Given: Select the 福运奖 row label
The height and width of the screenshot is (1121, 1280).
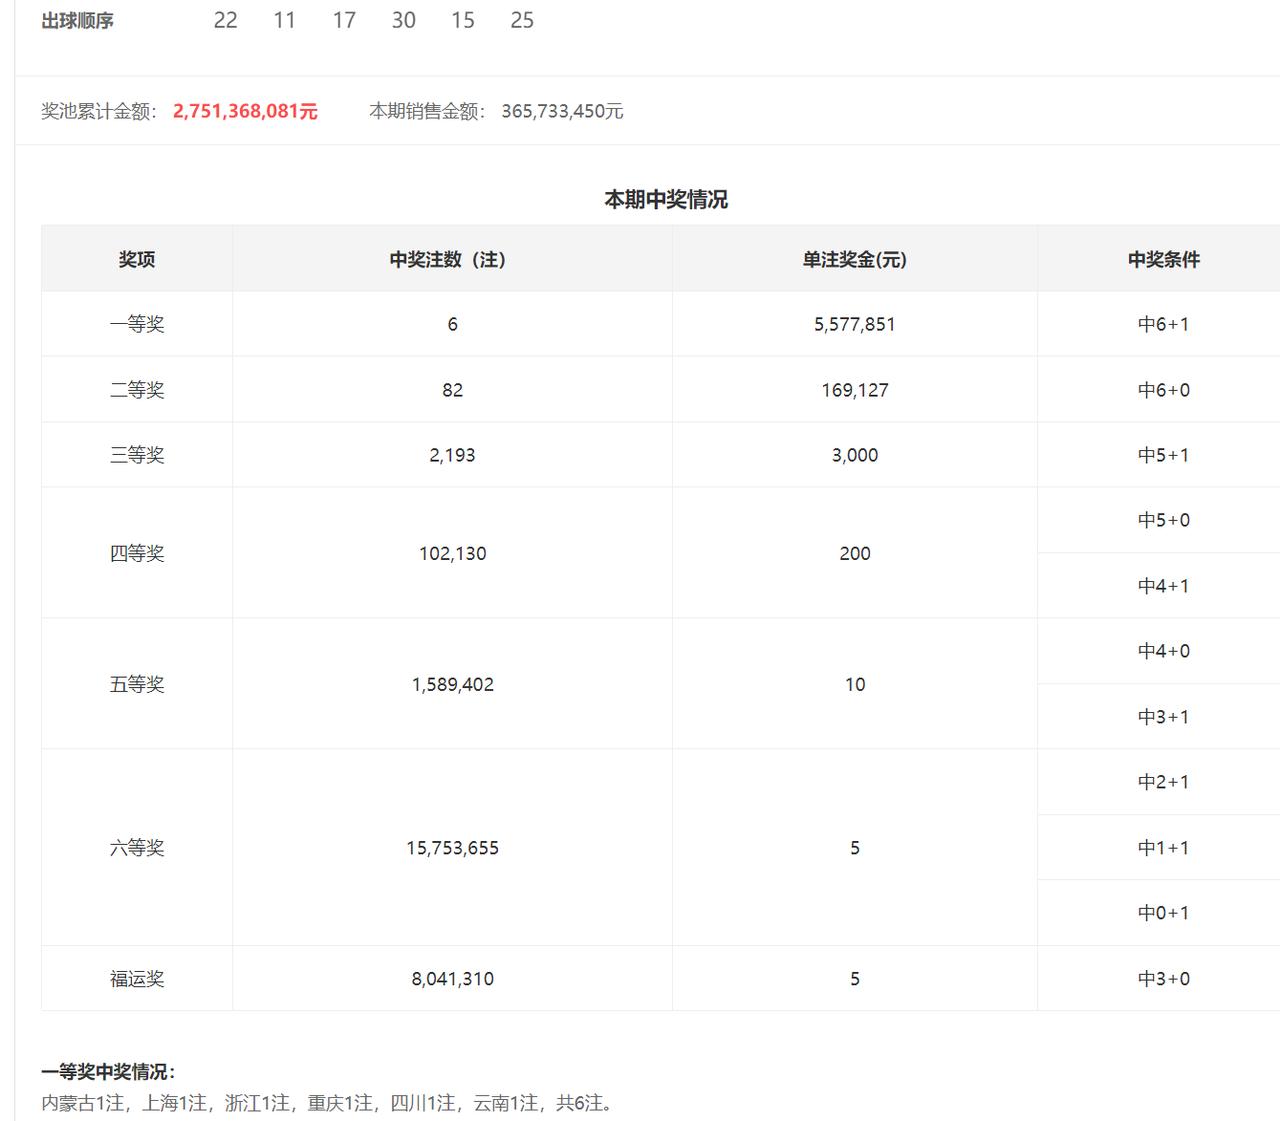Looking at the screenshot, I should coord(137,979).
